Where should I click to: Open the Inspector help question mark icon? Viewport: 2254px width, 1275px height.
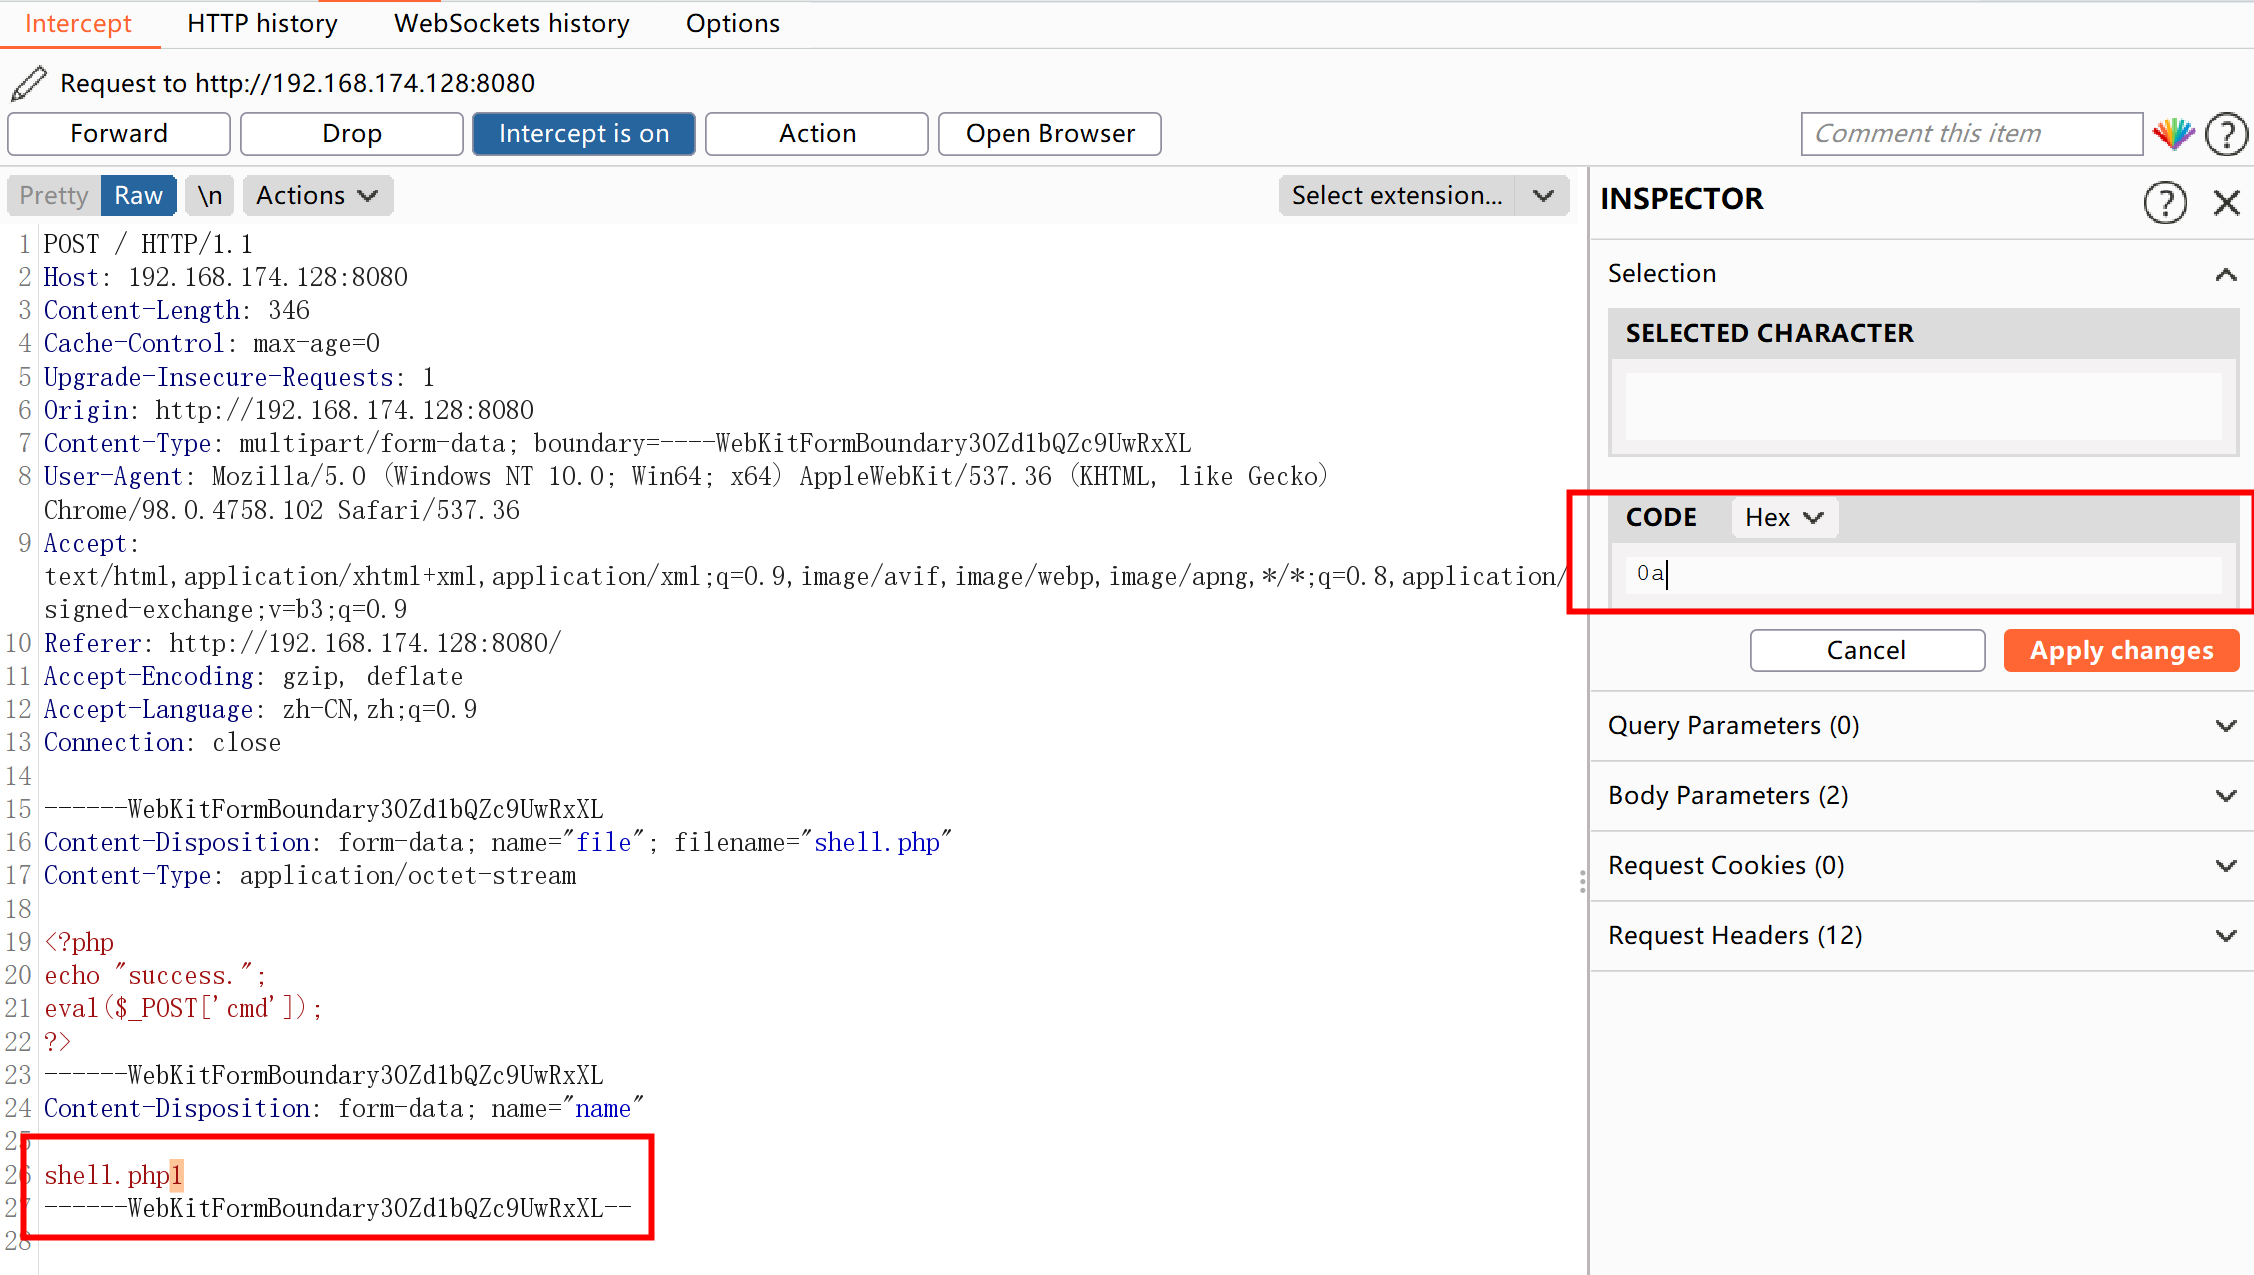coord(2165,202)
